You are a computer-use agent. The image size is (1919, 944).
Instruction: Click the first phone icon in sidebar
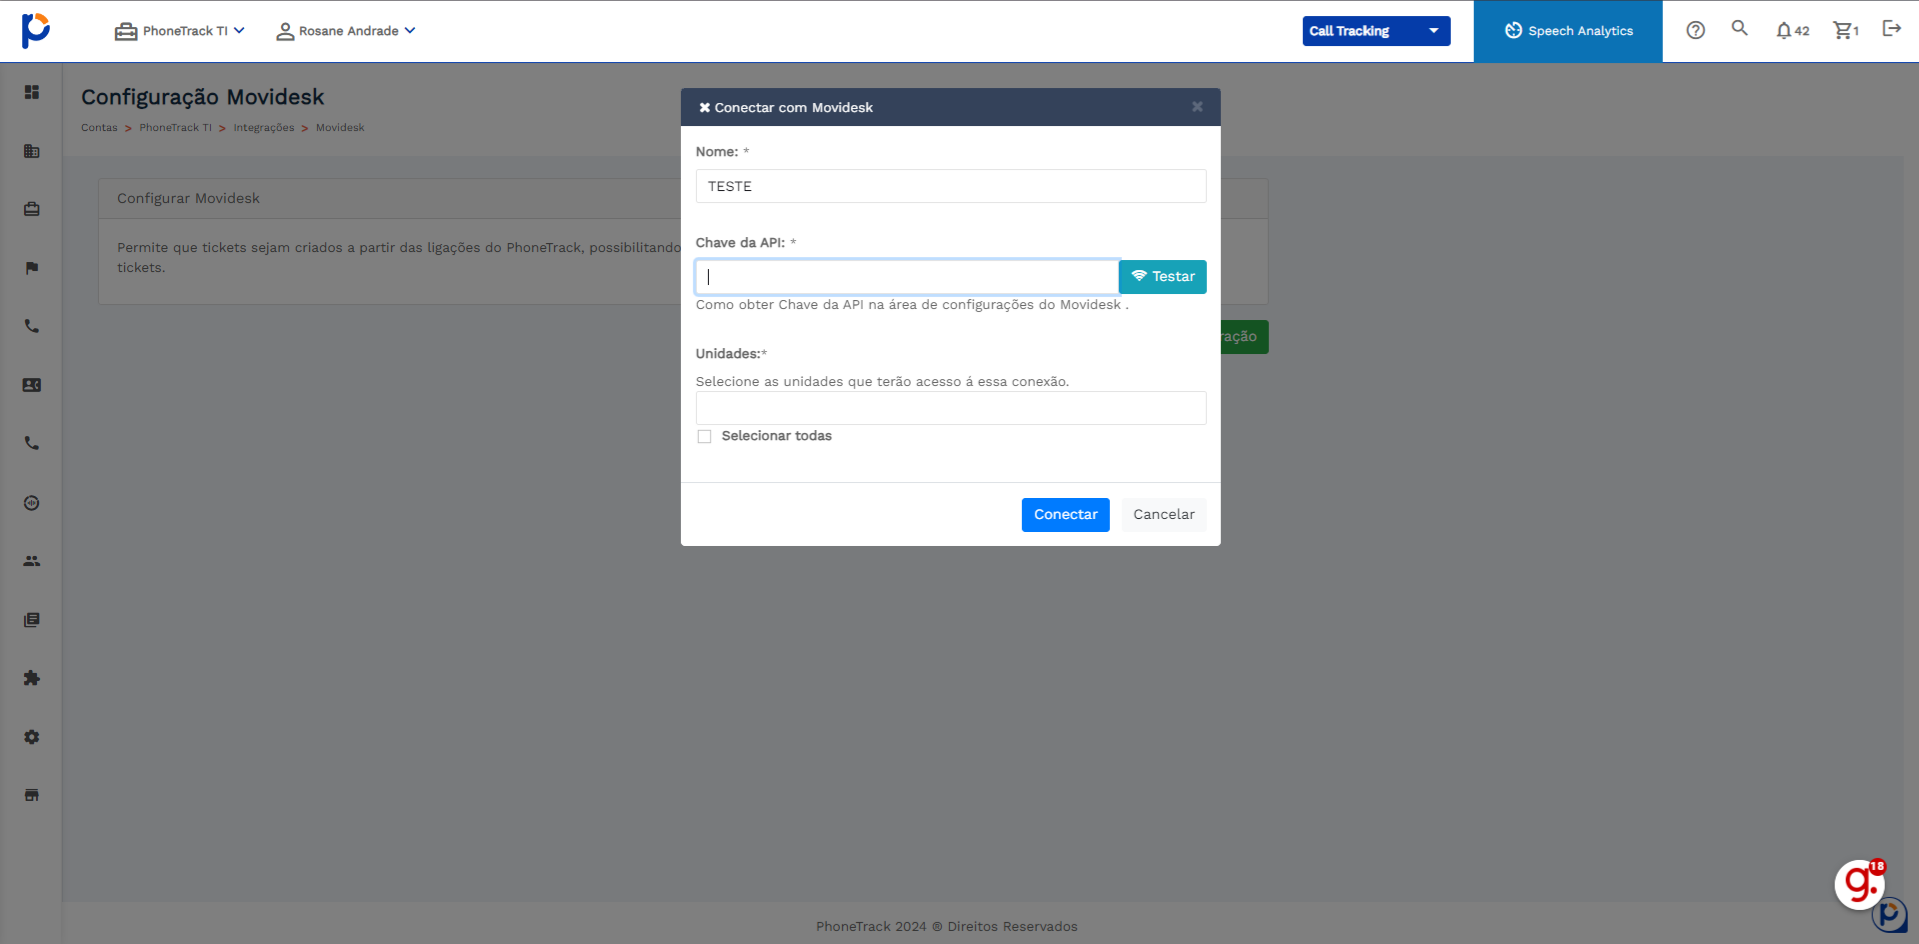32,326
